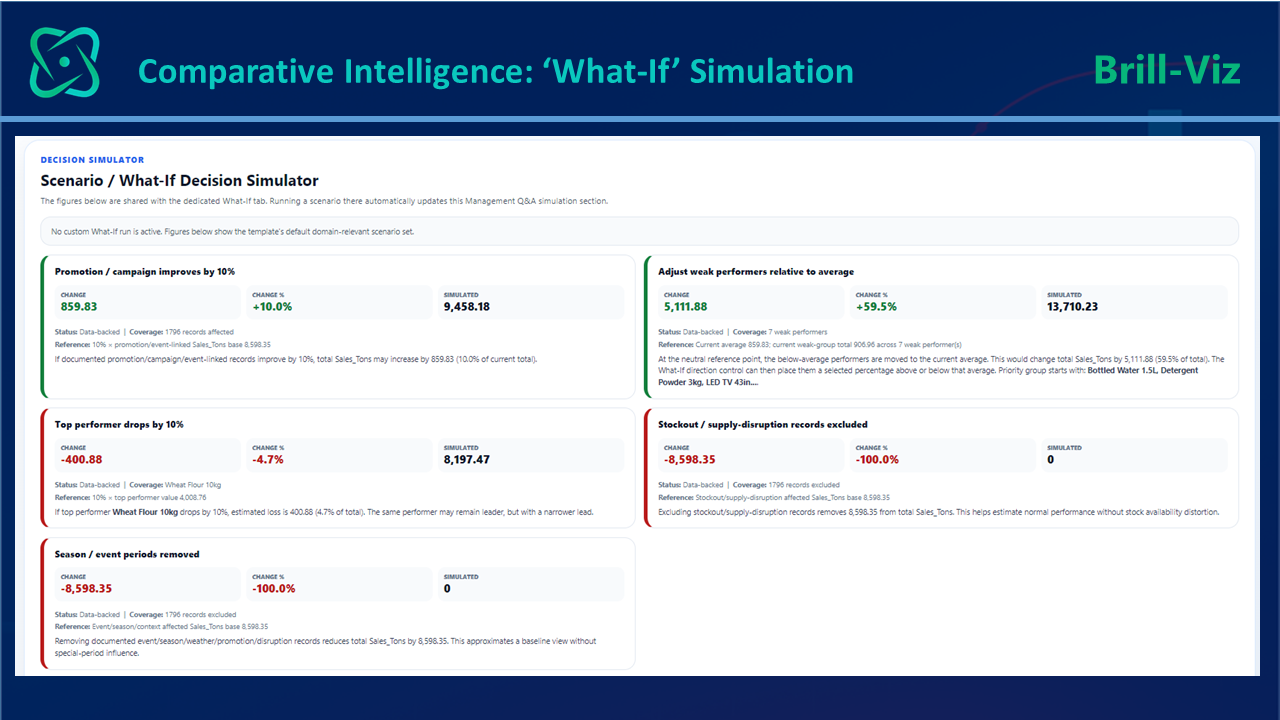Click the no custom What-If run notice banner

coord(639,231)
